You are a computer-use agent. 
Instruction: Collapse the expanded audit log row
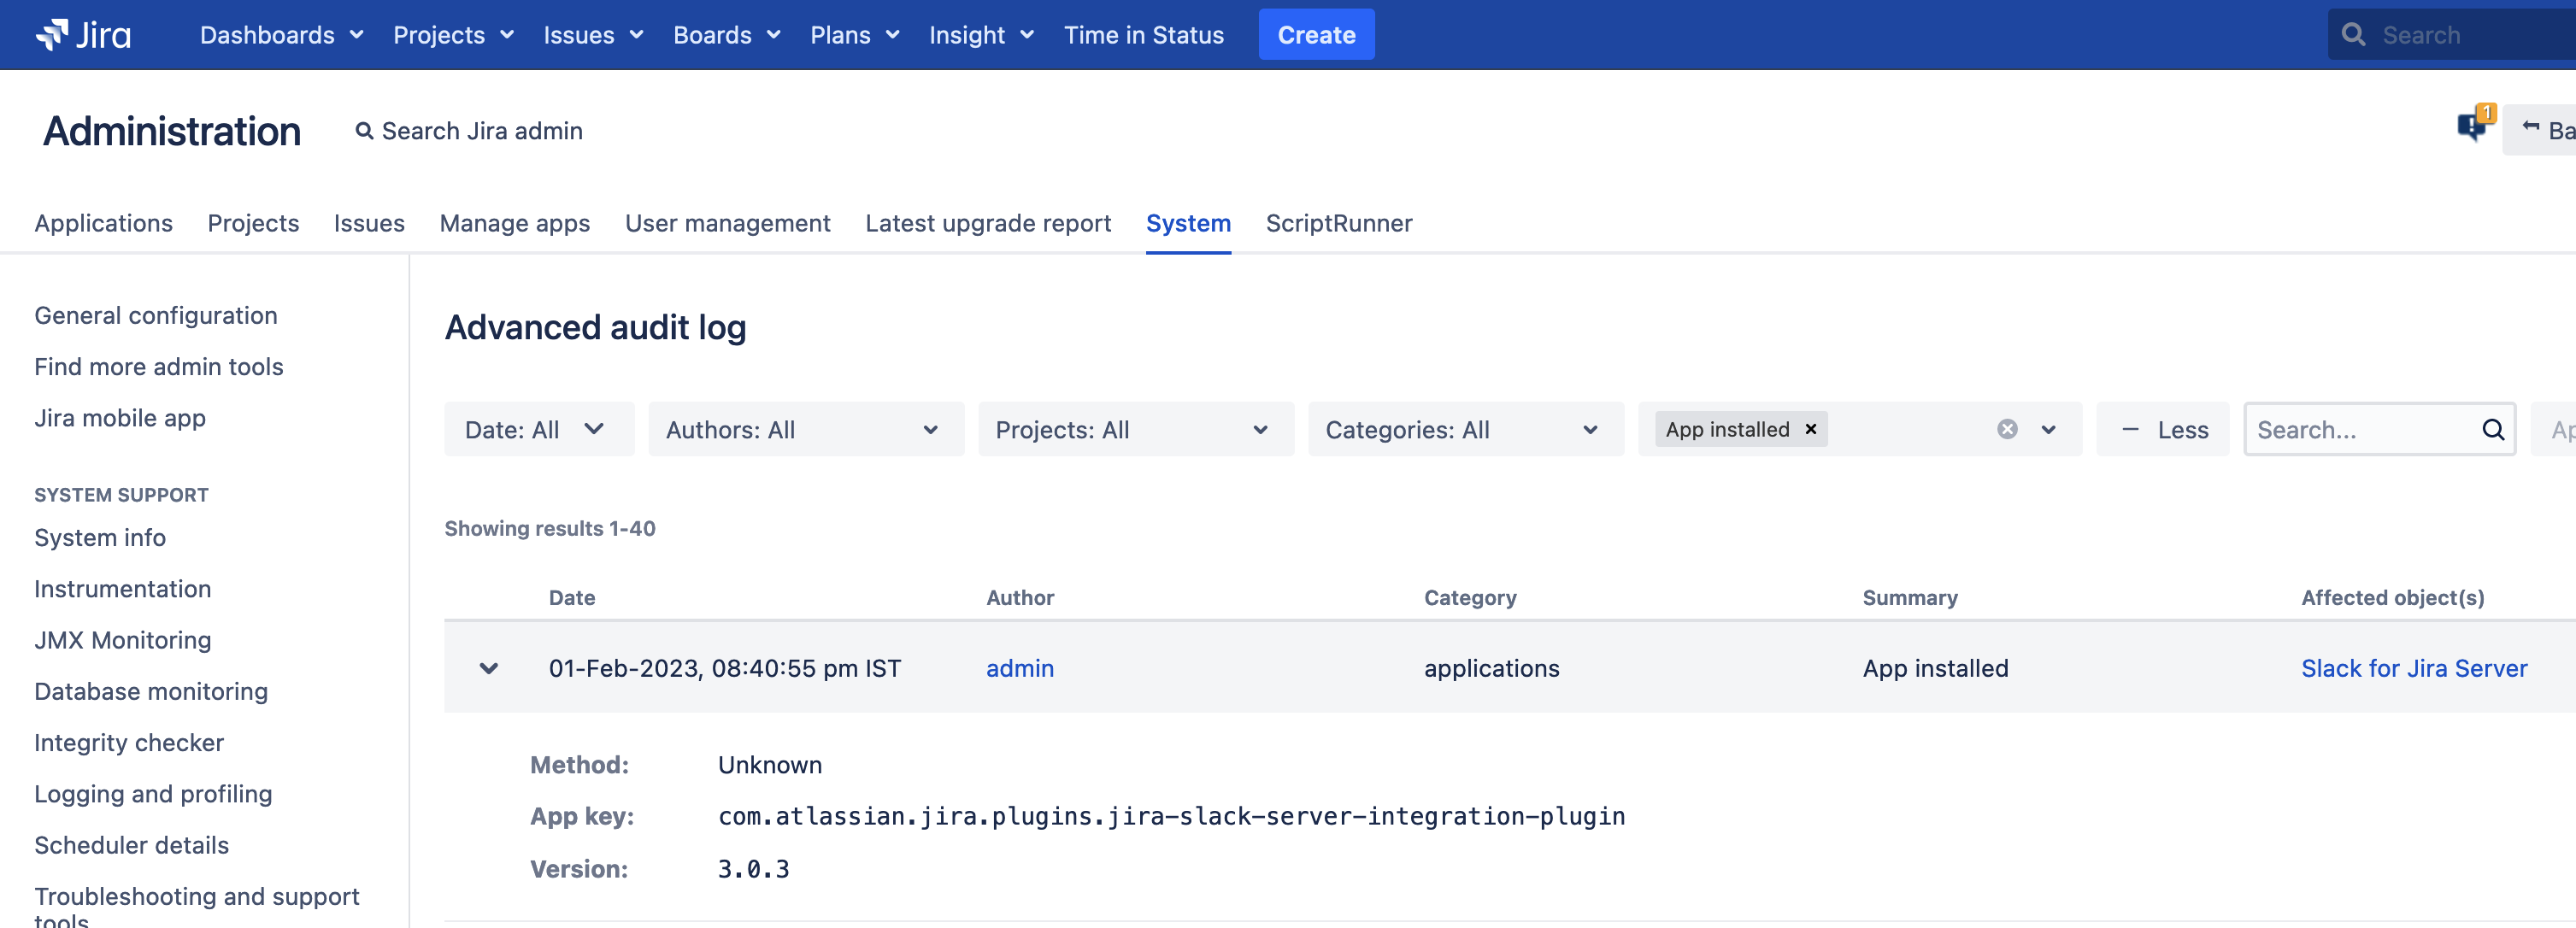[488, 668]
